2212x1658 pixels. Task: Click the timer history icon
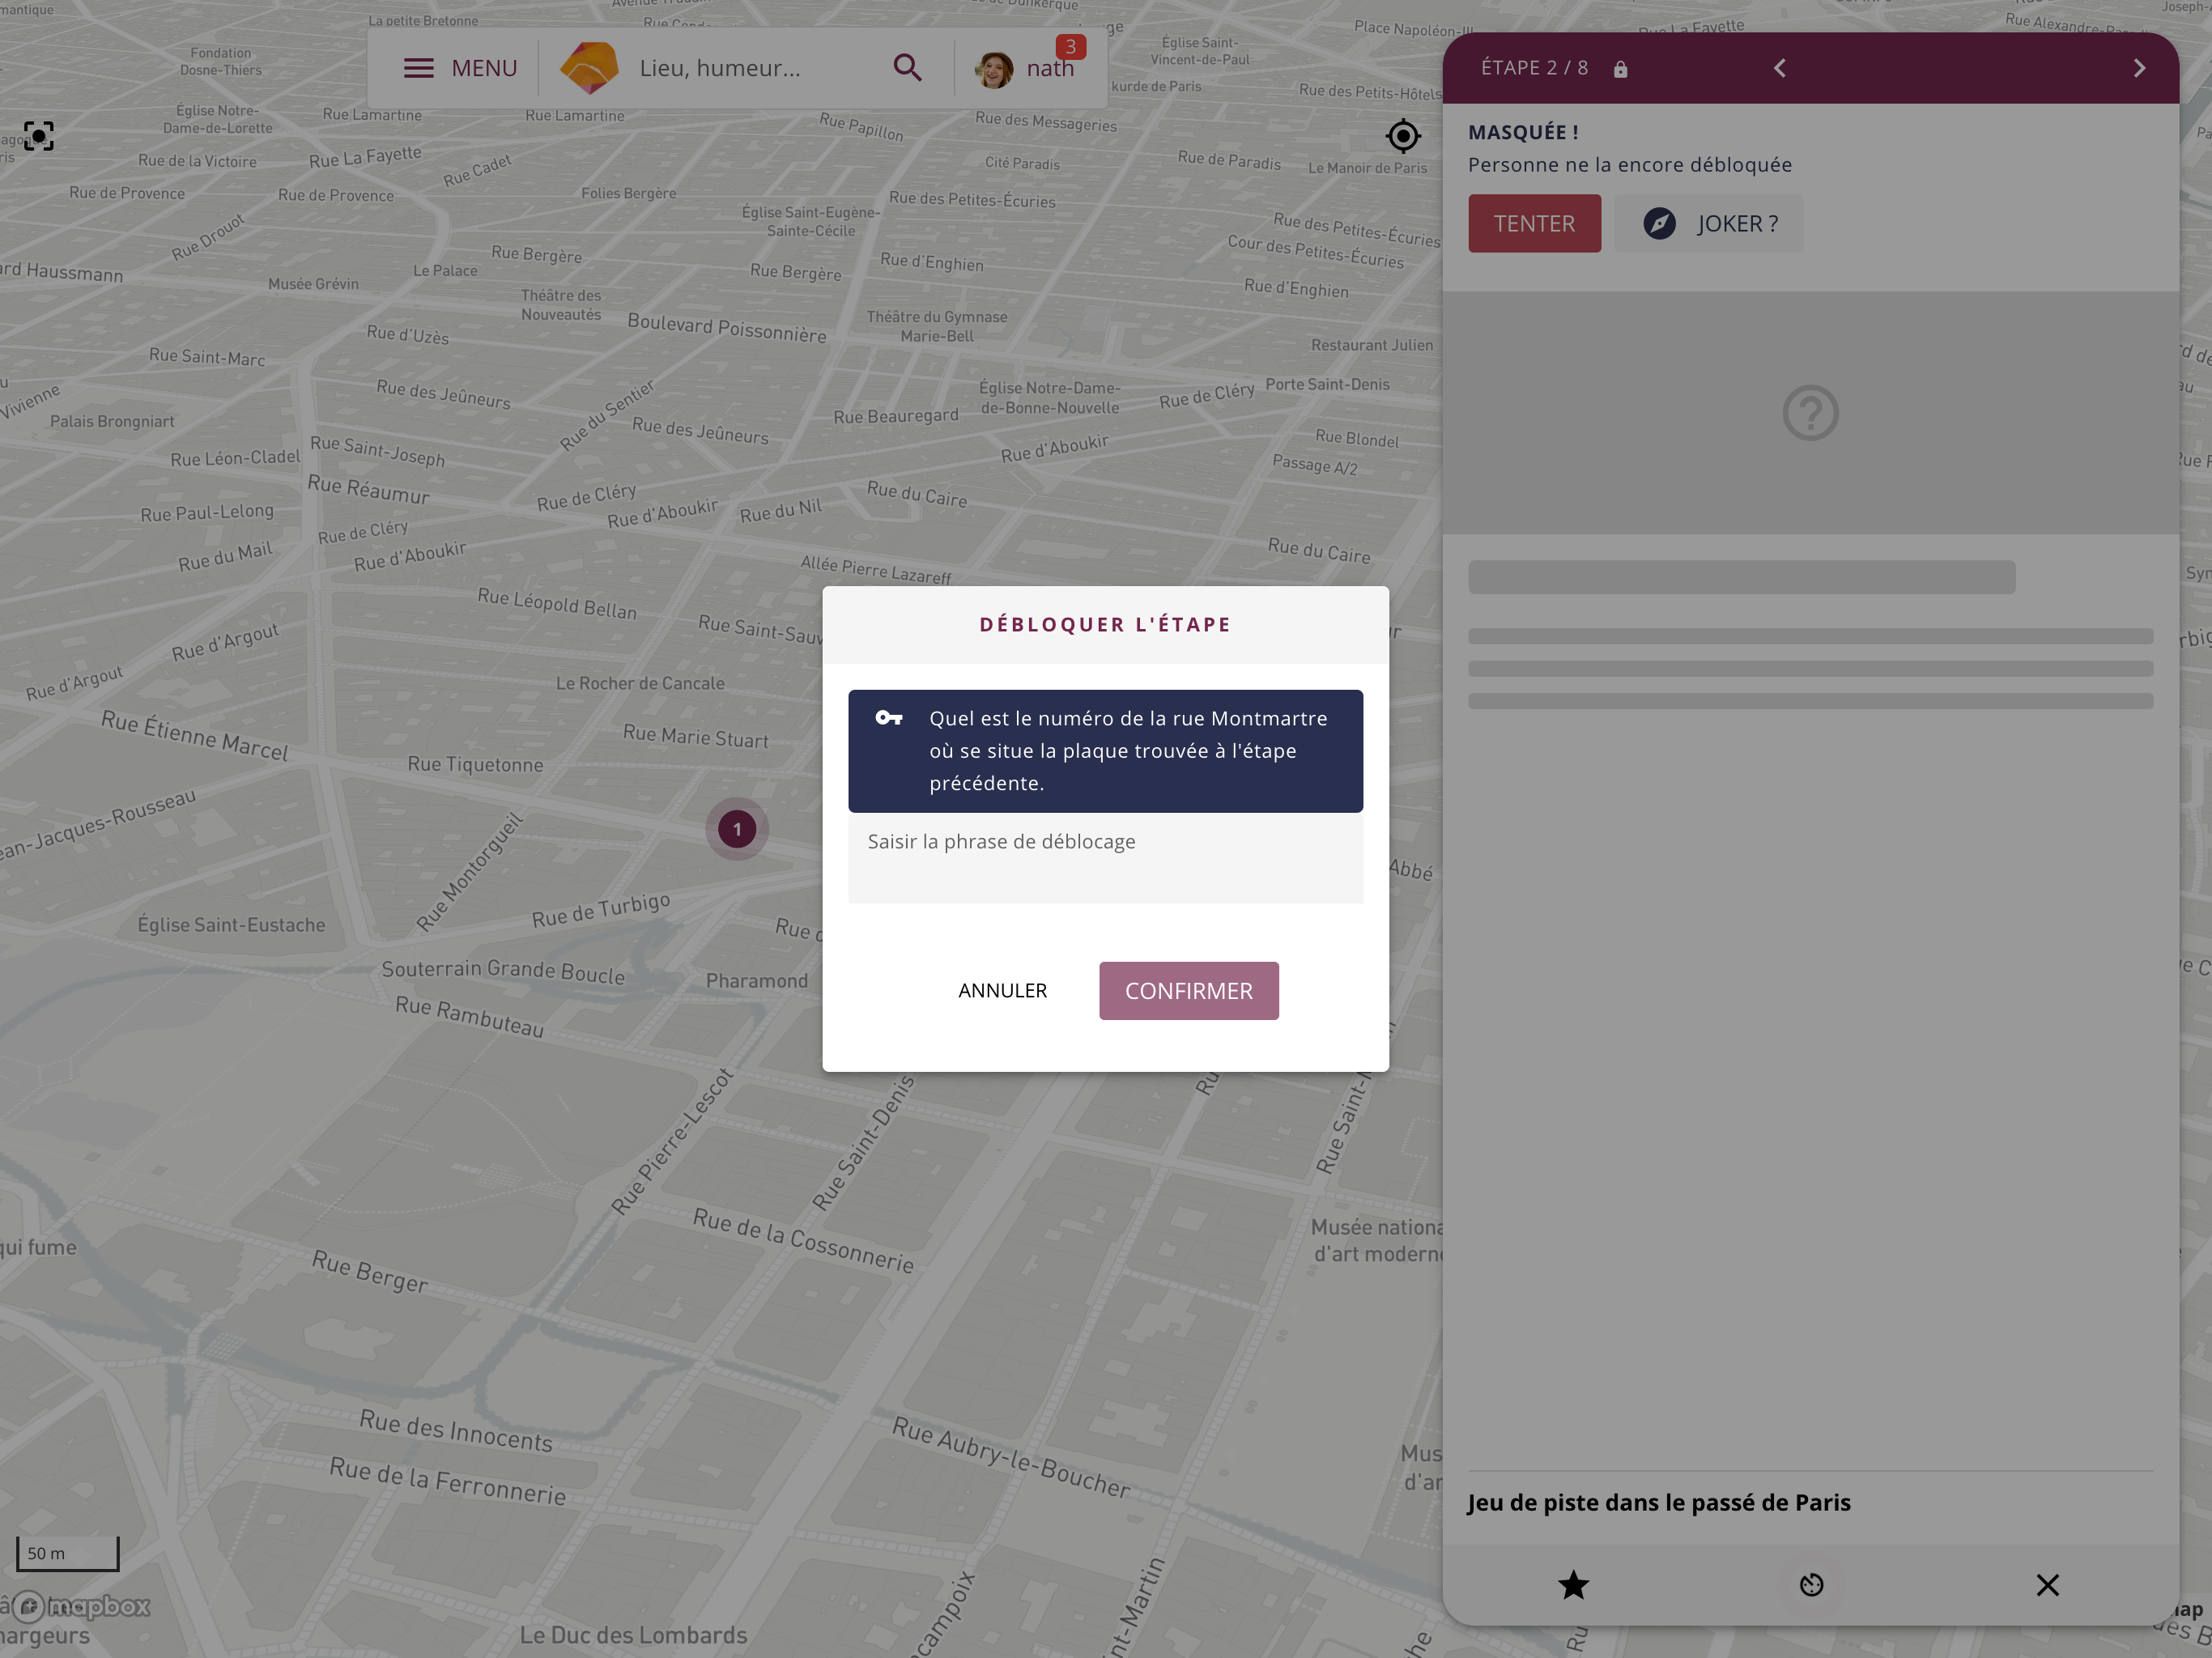tap(1811, 1585)
